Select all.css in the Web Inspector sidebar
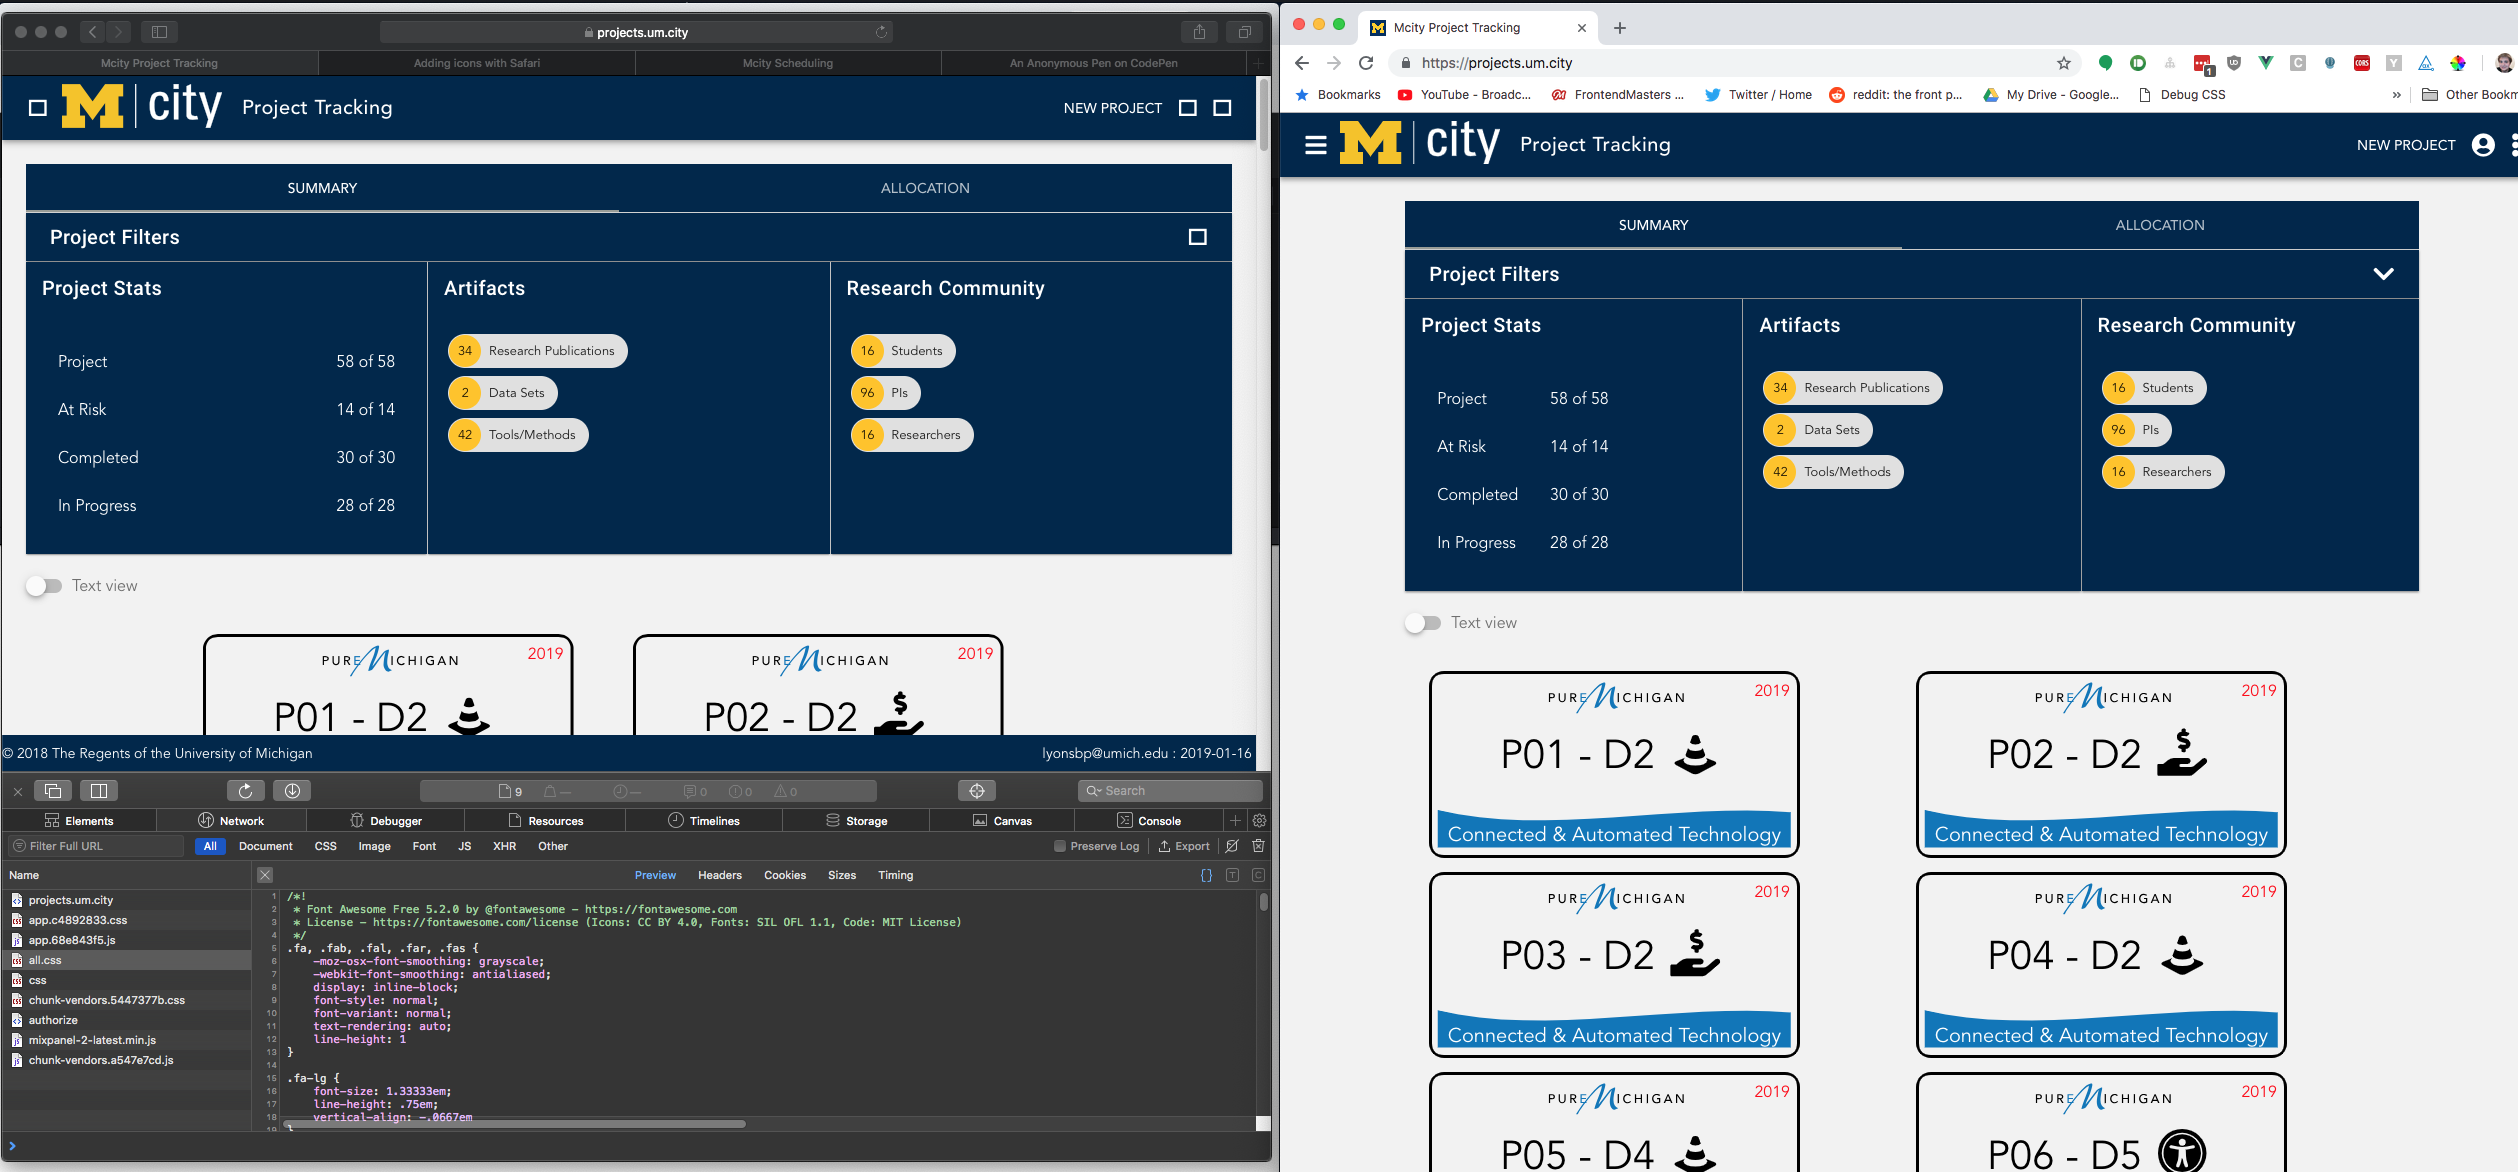 pos(45,959)
